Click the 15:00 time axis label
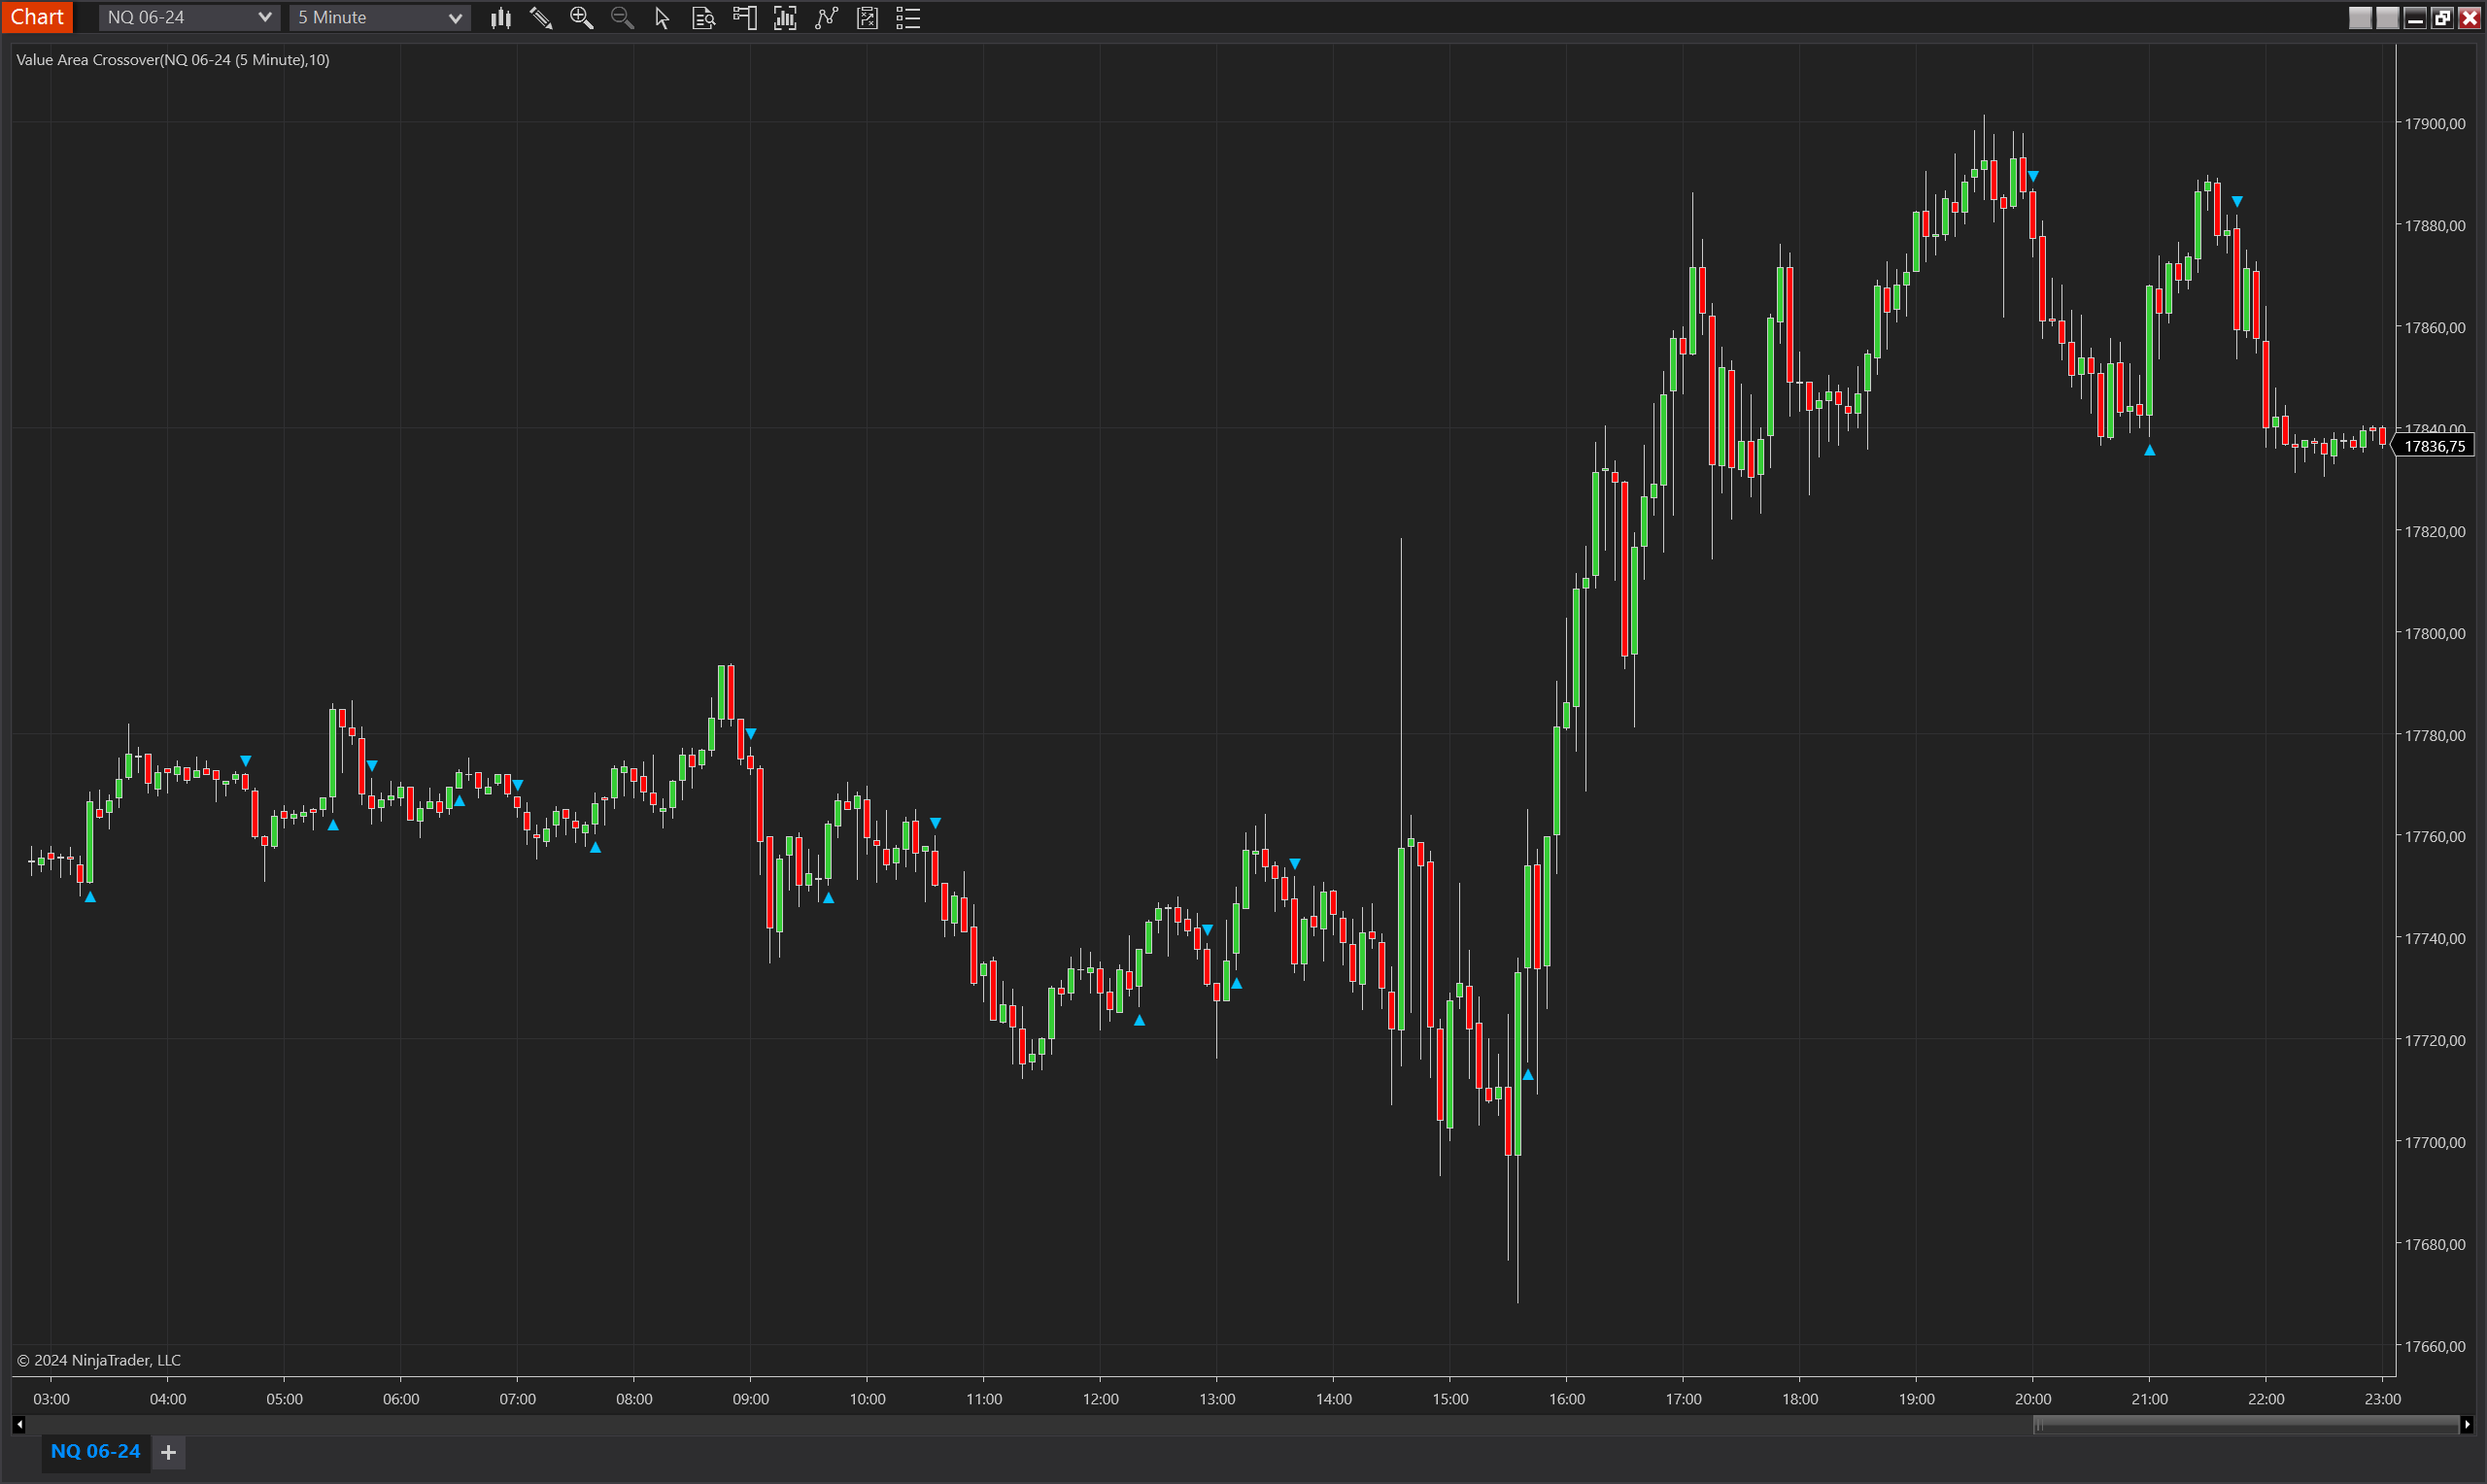Viewport: 2487px width, 1484px height. coord(1450,1399)
